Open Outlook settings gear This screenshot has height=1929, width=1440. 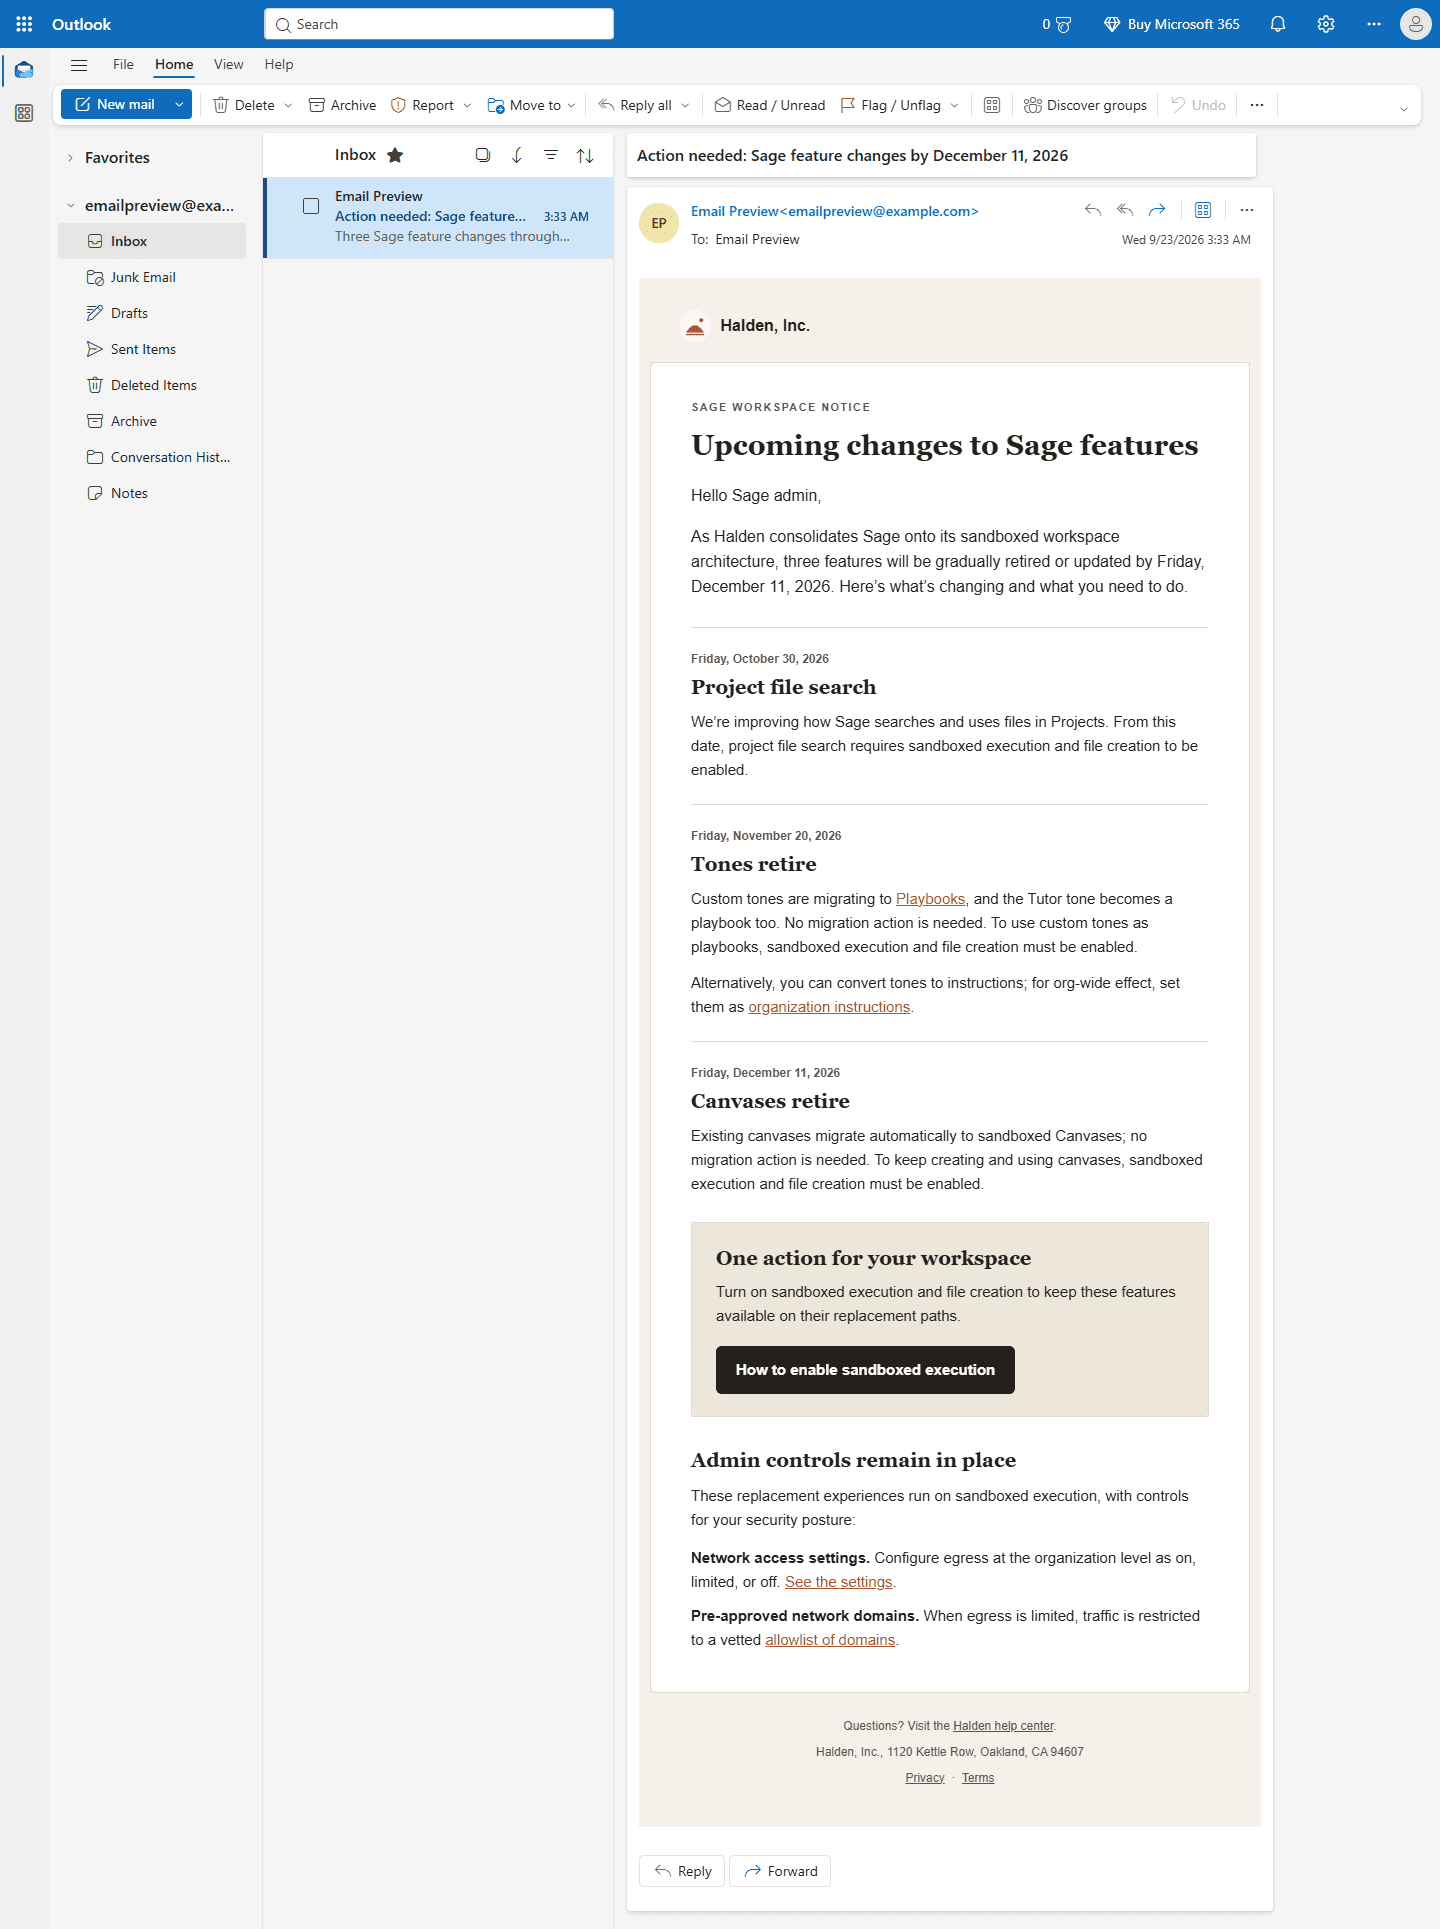[x=1326, y=24]
